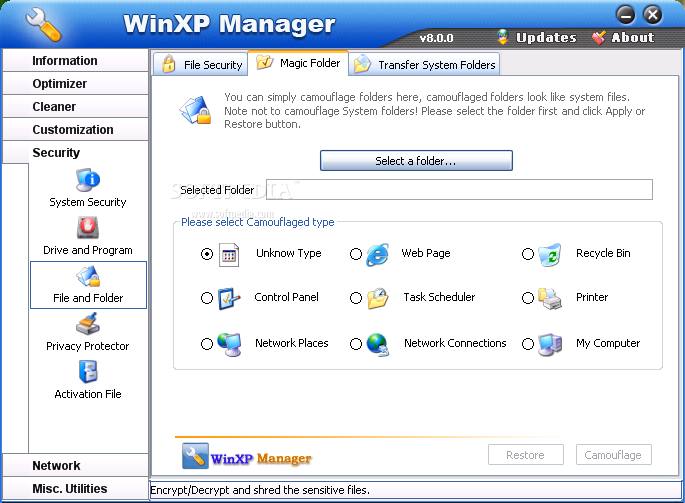Click the Transfer System Folders tab icon
Viewport: 685px width, 503px height.
363,64
